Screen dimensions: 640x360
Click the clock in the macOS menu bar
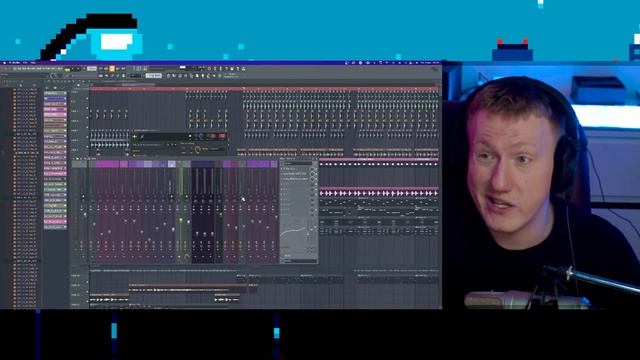coord(430,63)
